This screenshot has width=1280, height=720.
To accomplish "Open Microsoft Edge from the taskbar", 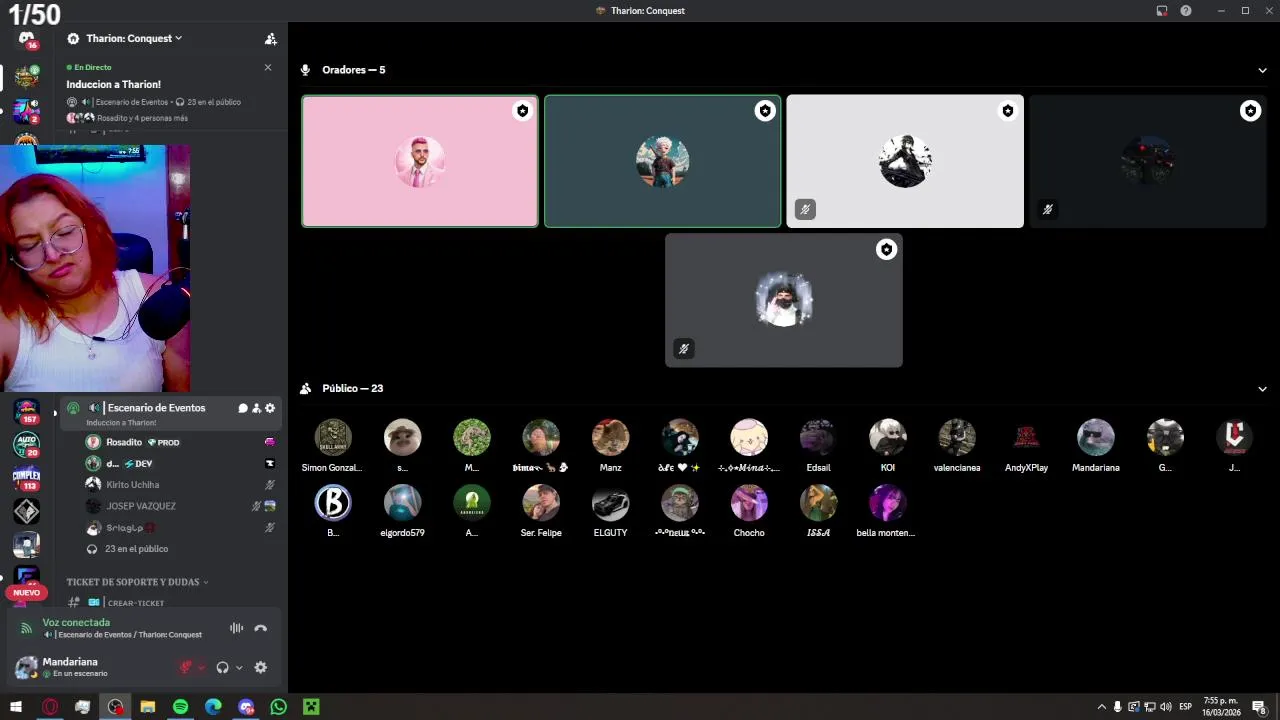I will coord(213,707).
